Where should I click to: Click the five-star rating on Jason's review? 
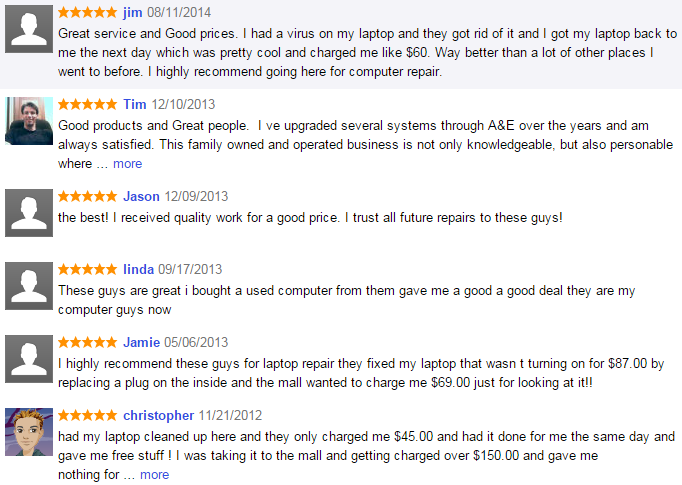87,197
